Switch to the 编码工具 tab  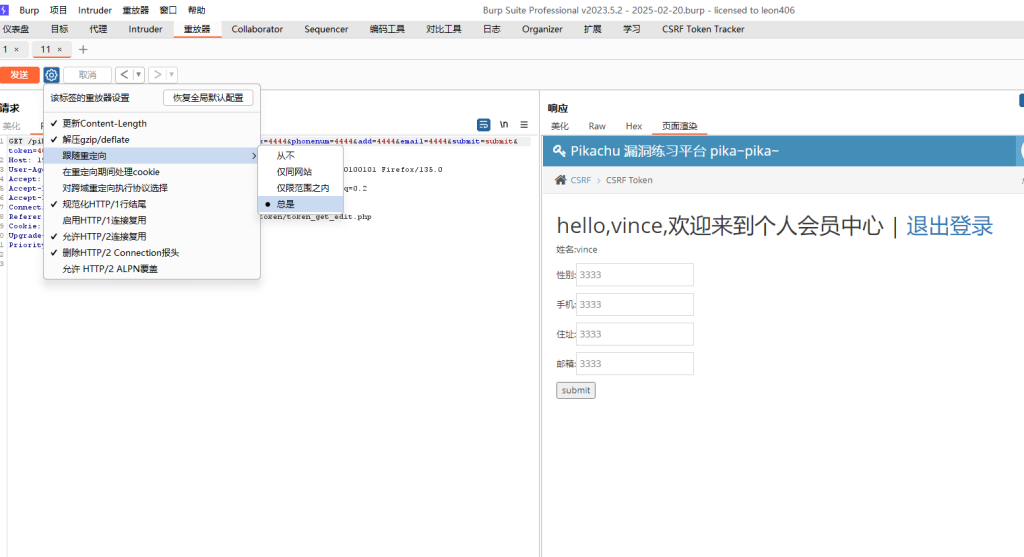click(x=387, y=29)
